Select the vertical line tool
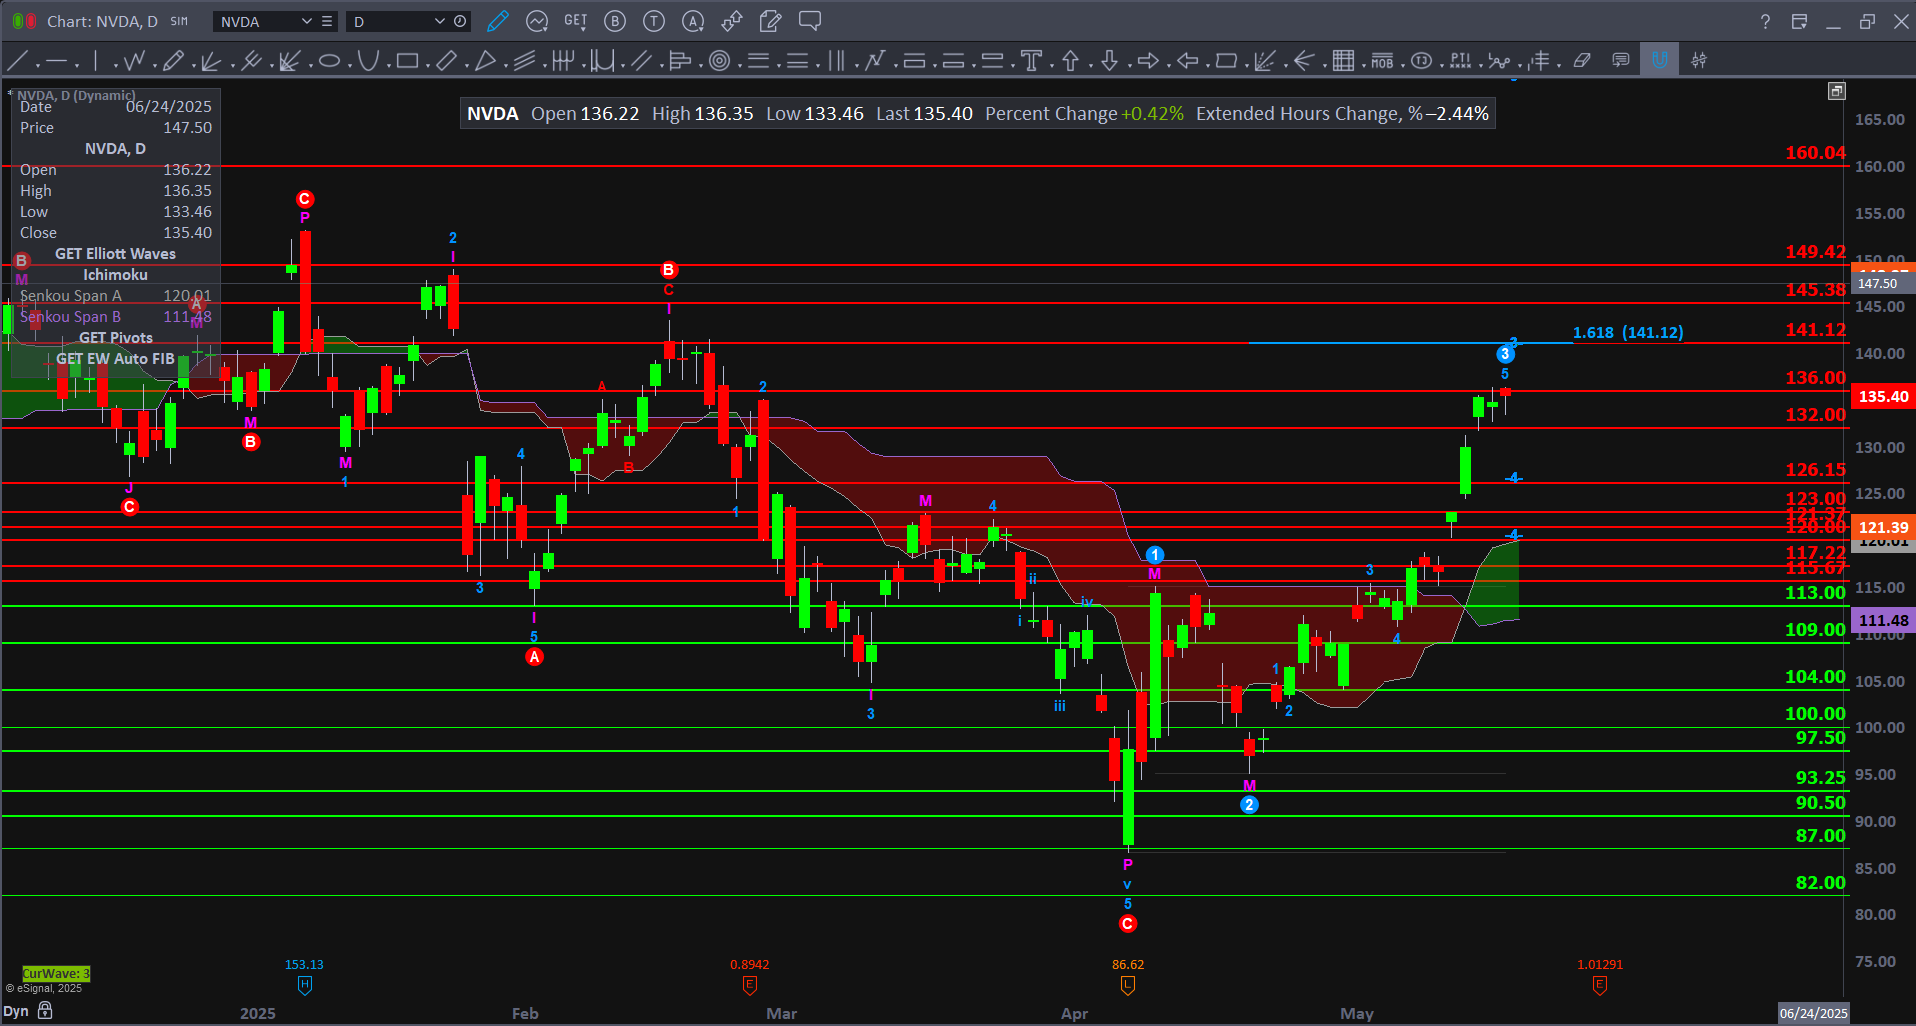This screenshot has width=1916, height=1026. (95, 61)
